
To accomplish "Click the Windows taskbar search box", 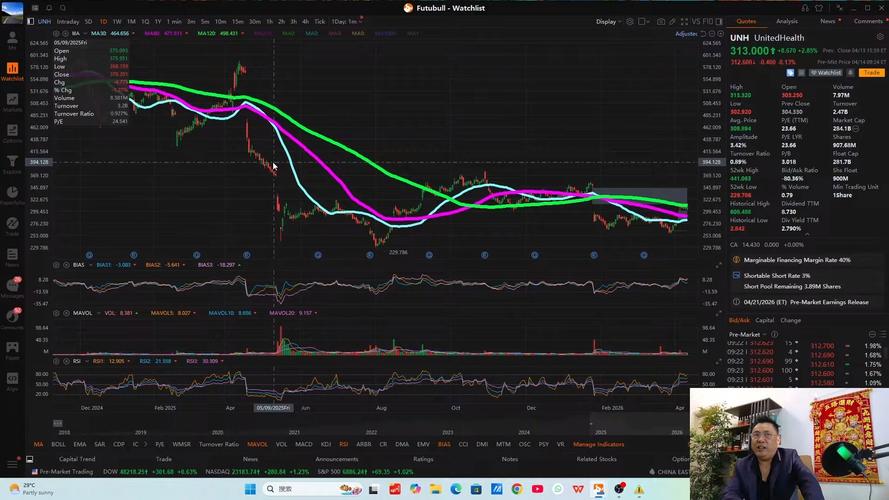I will coord(310,489).
